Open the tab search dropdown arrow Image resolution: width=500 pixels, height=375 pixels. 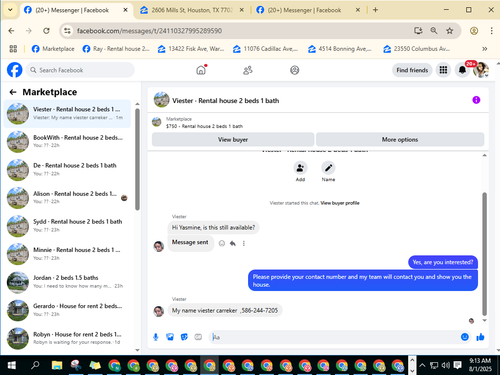point(10,10)
